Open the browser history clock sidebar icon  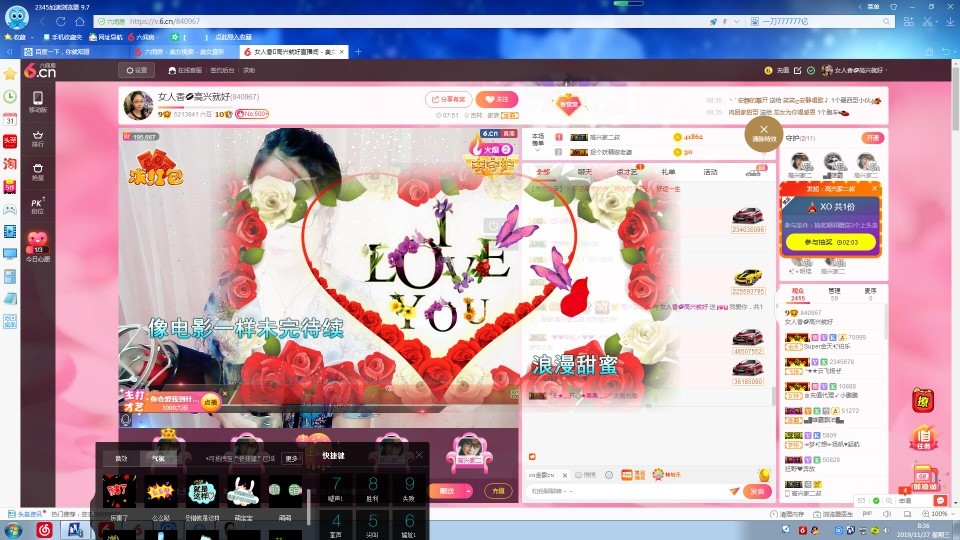pos(10,96)
